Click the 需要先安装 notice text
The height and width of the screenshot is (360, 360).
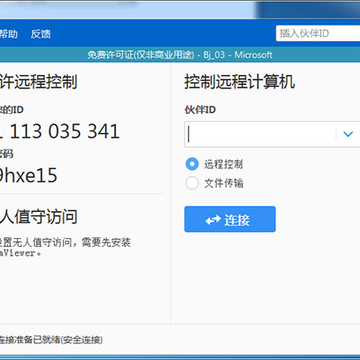click(x=106, y=242)
